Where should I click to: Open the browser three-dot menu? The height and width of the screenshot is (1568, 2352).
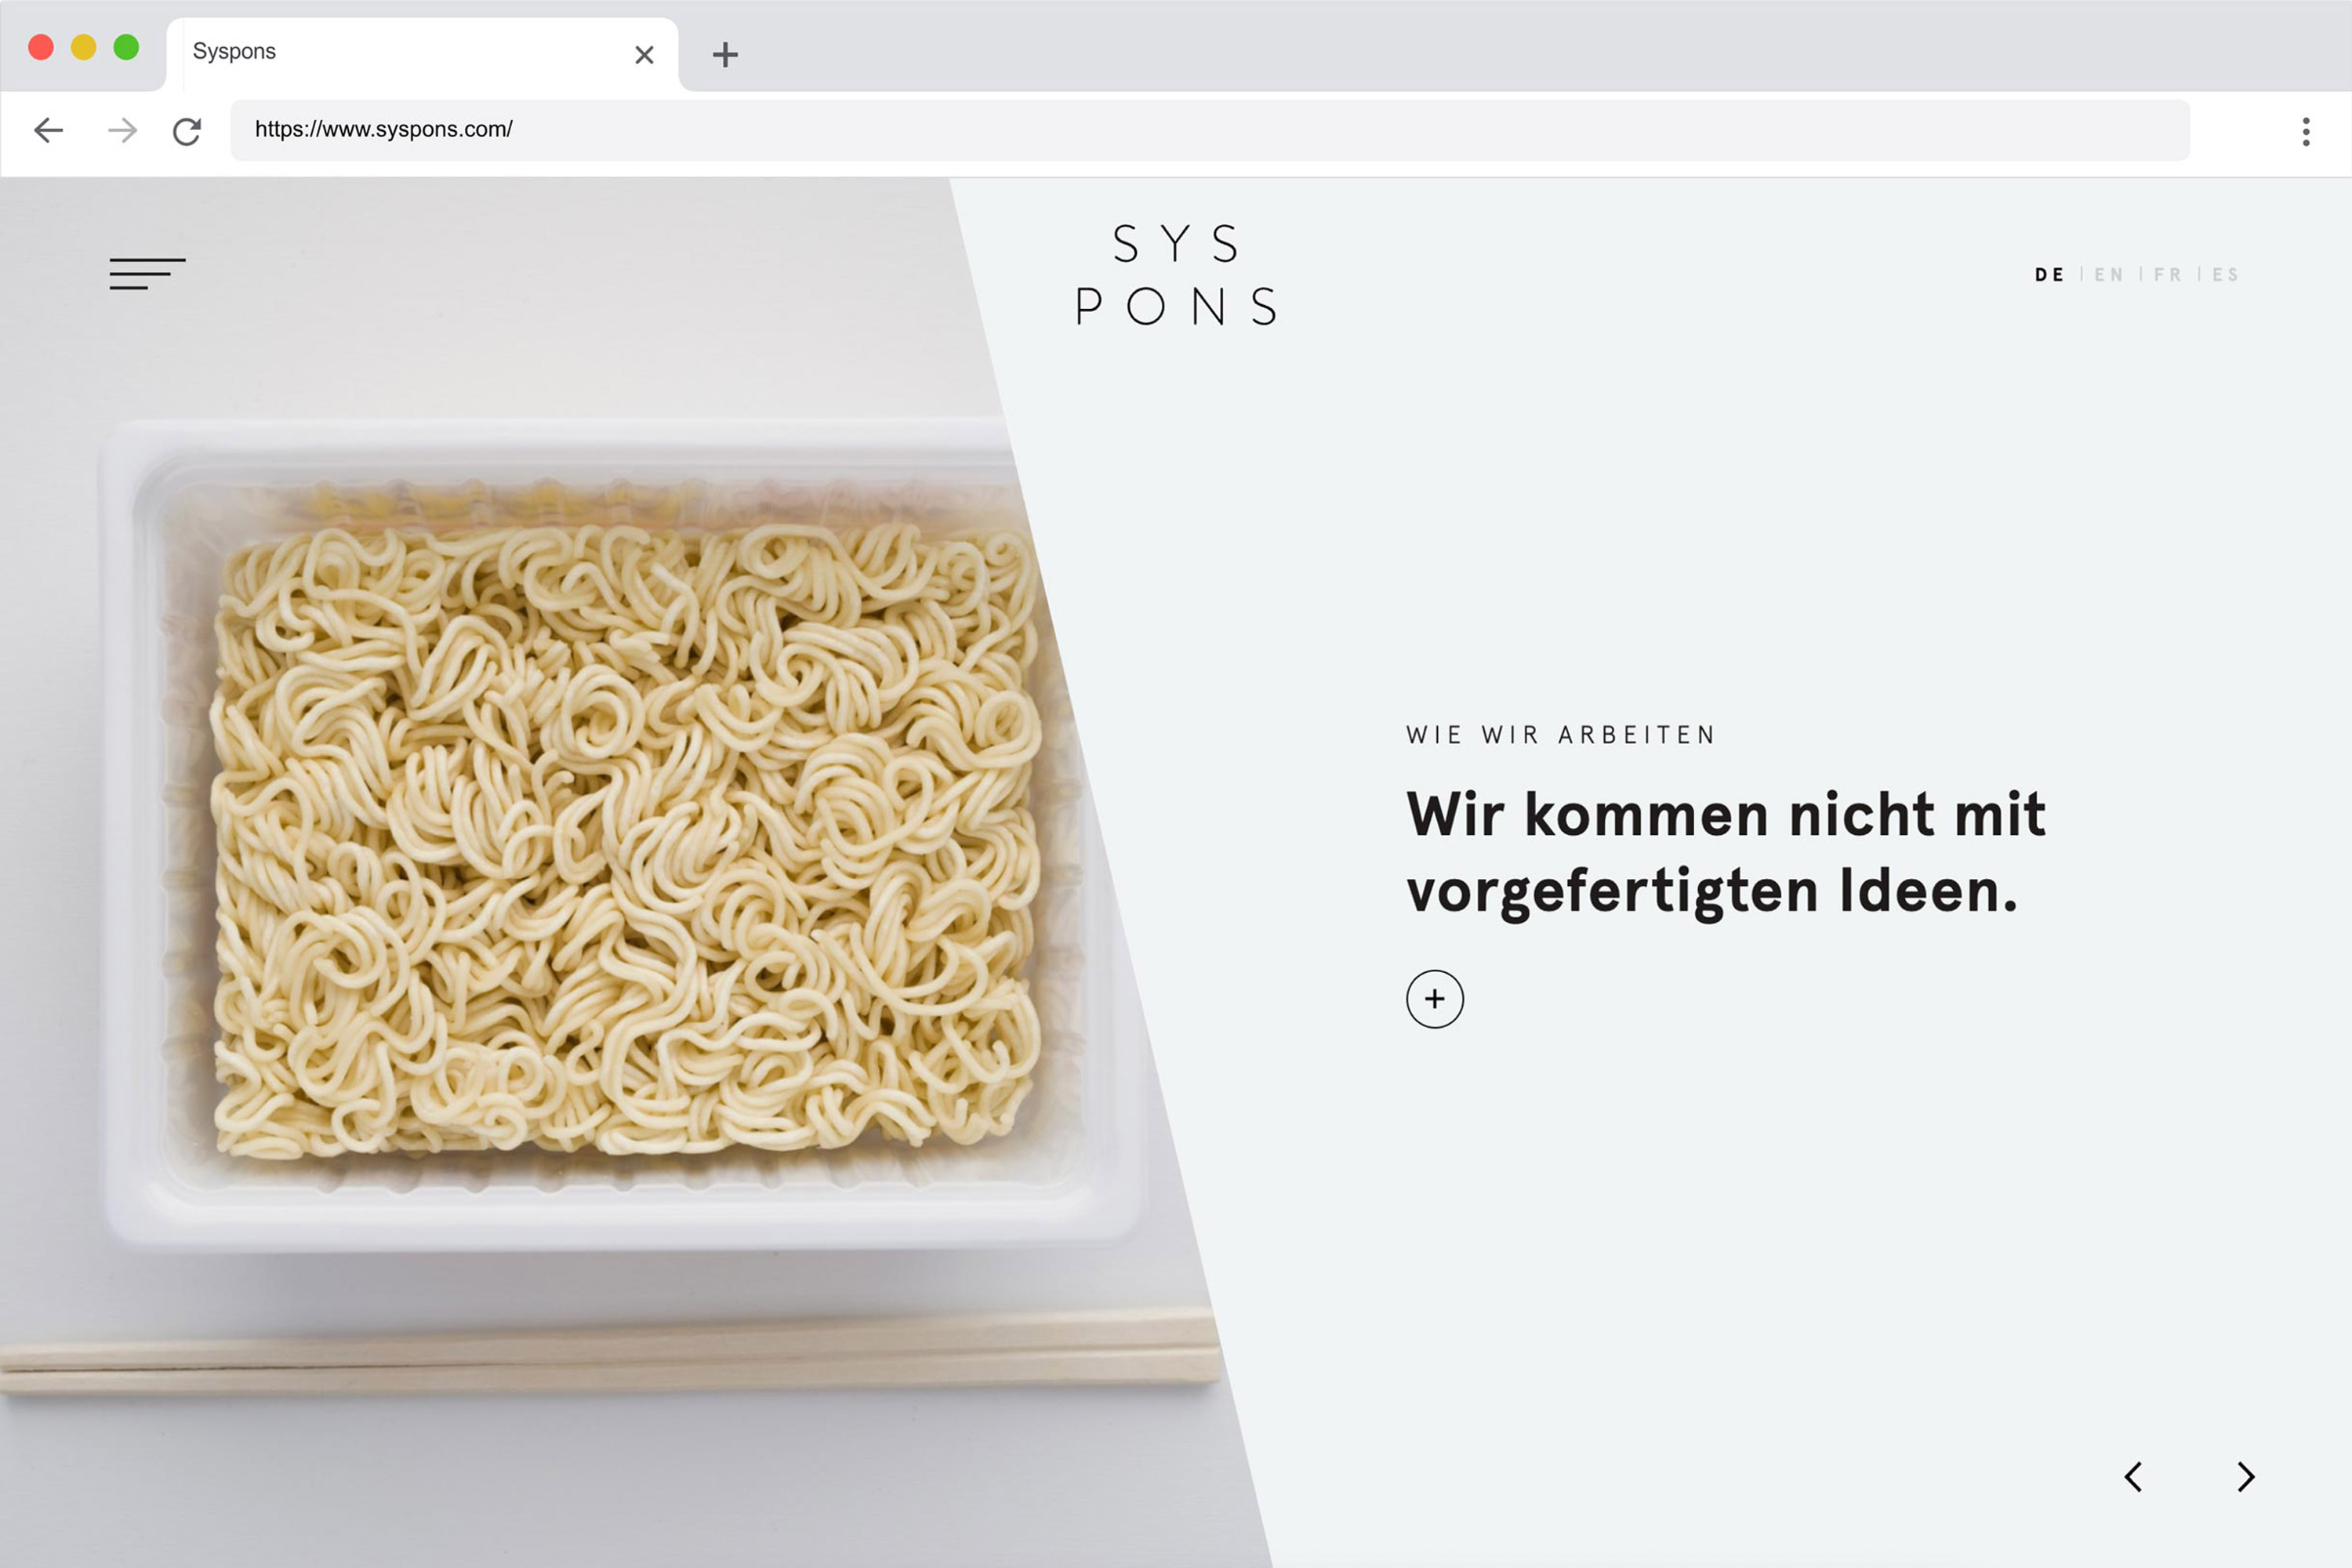coord(2306,131)
